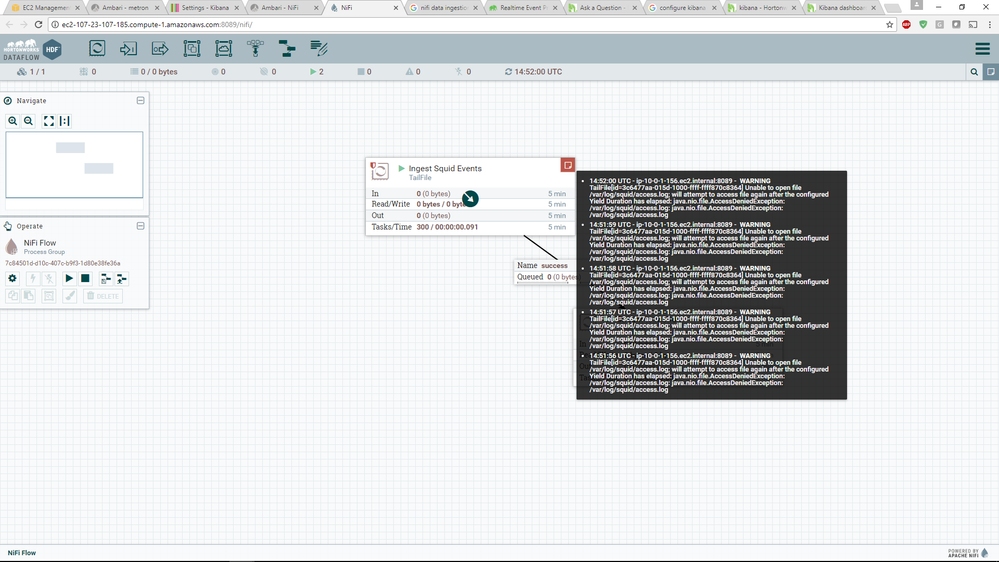Viewport: 999px width, 562px height.
Task: Click the Fit view icon in Navigate
Action: point(48,121)
